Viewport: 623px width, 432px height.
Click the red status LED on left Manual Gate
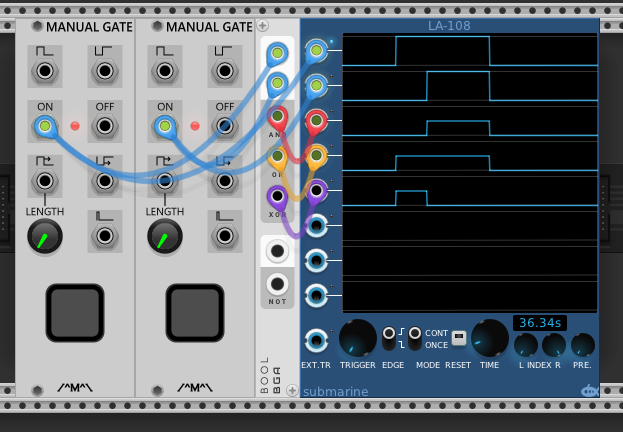tap(75, 126)
